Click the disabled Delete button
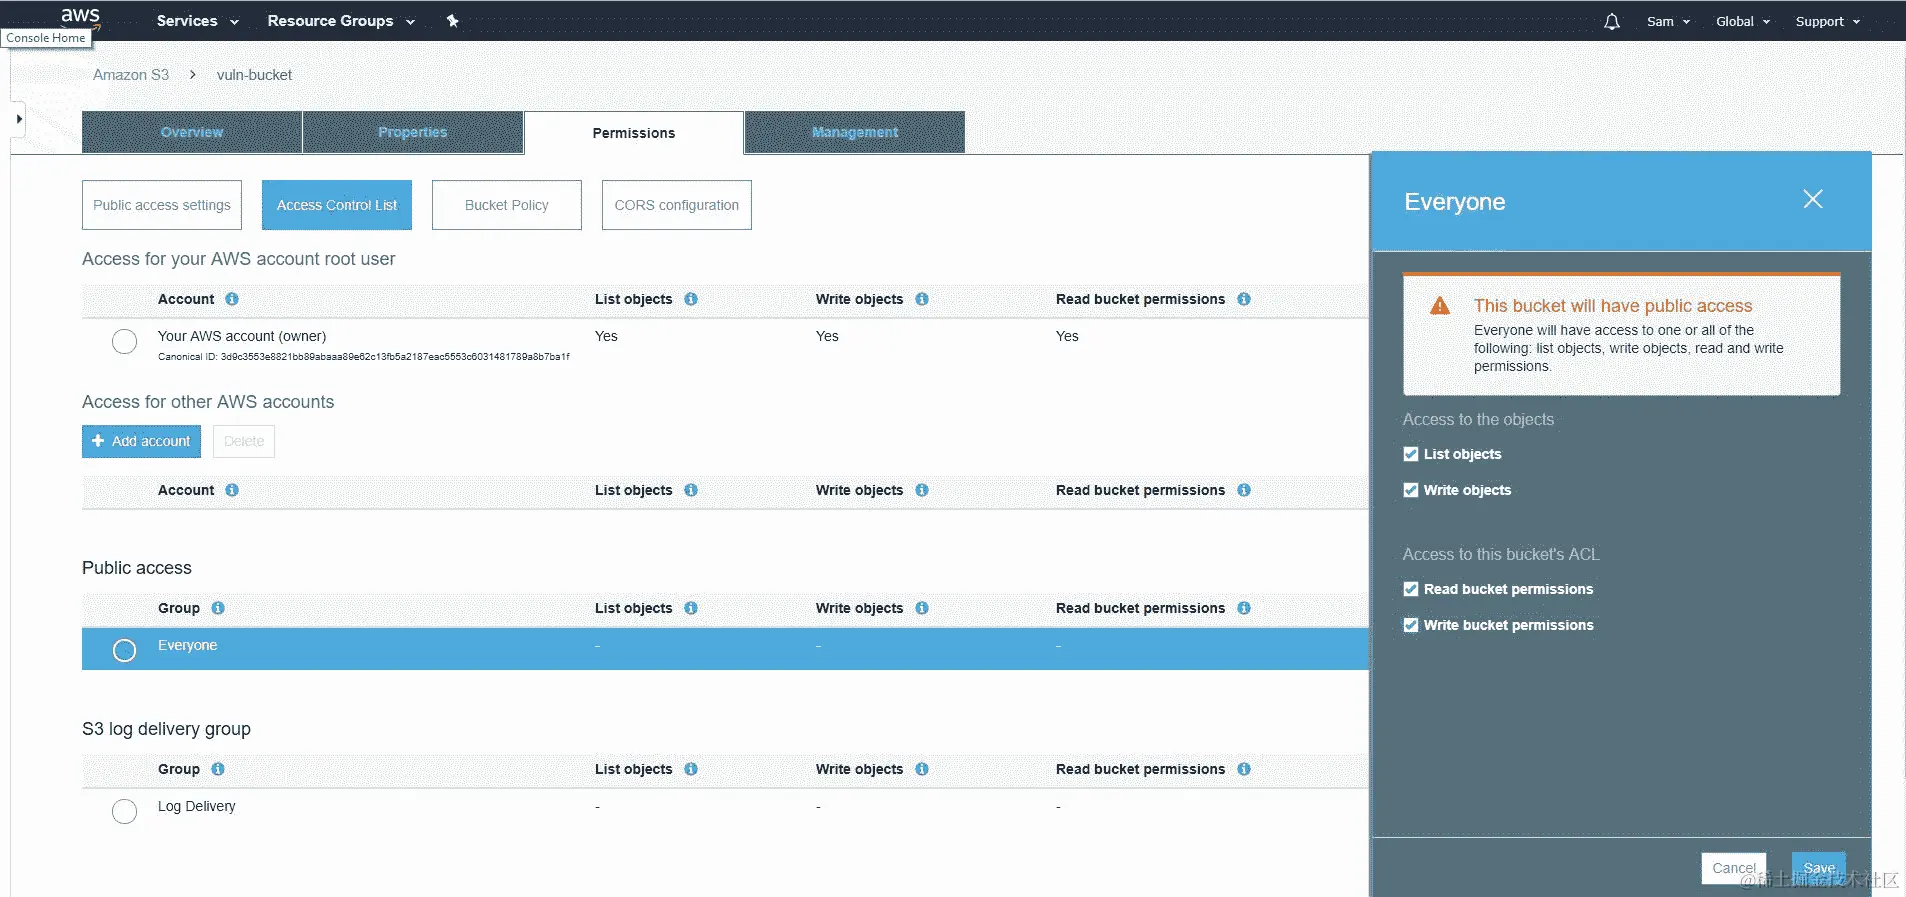This screenshot has width=1906, height=897. pos(244,441)
